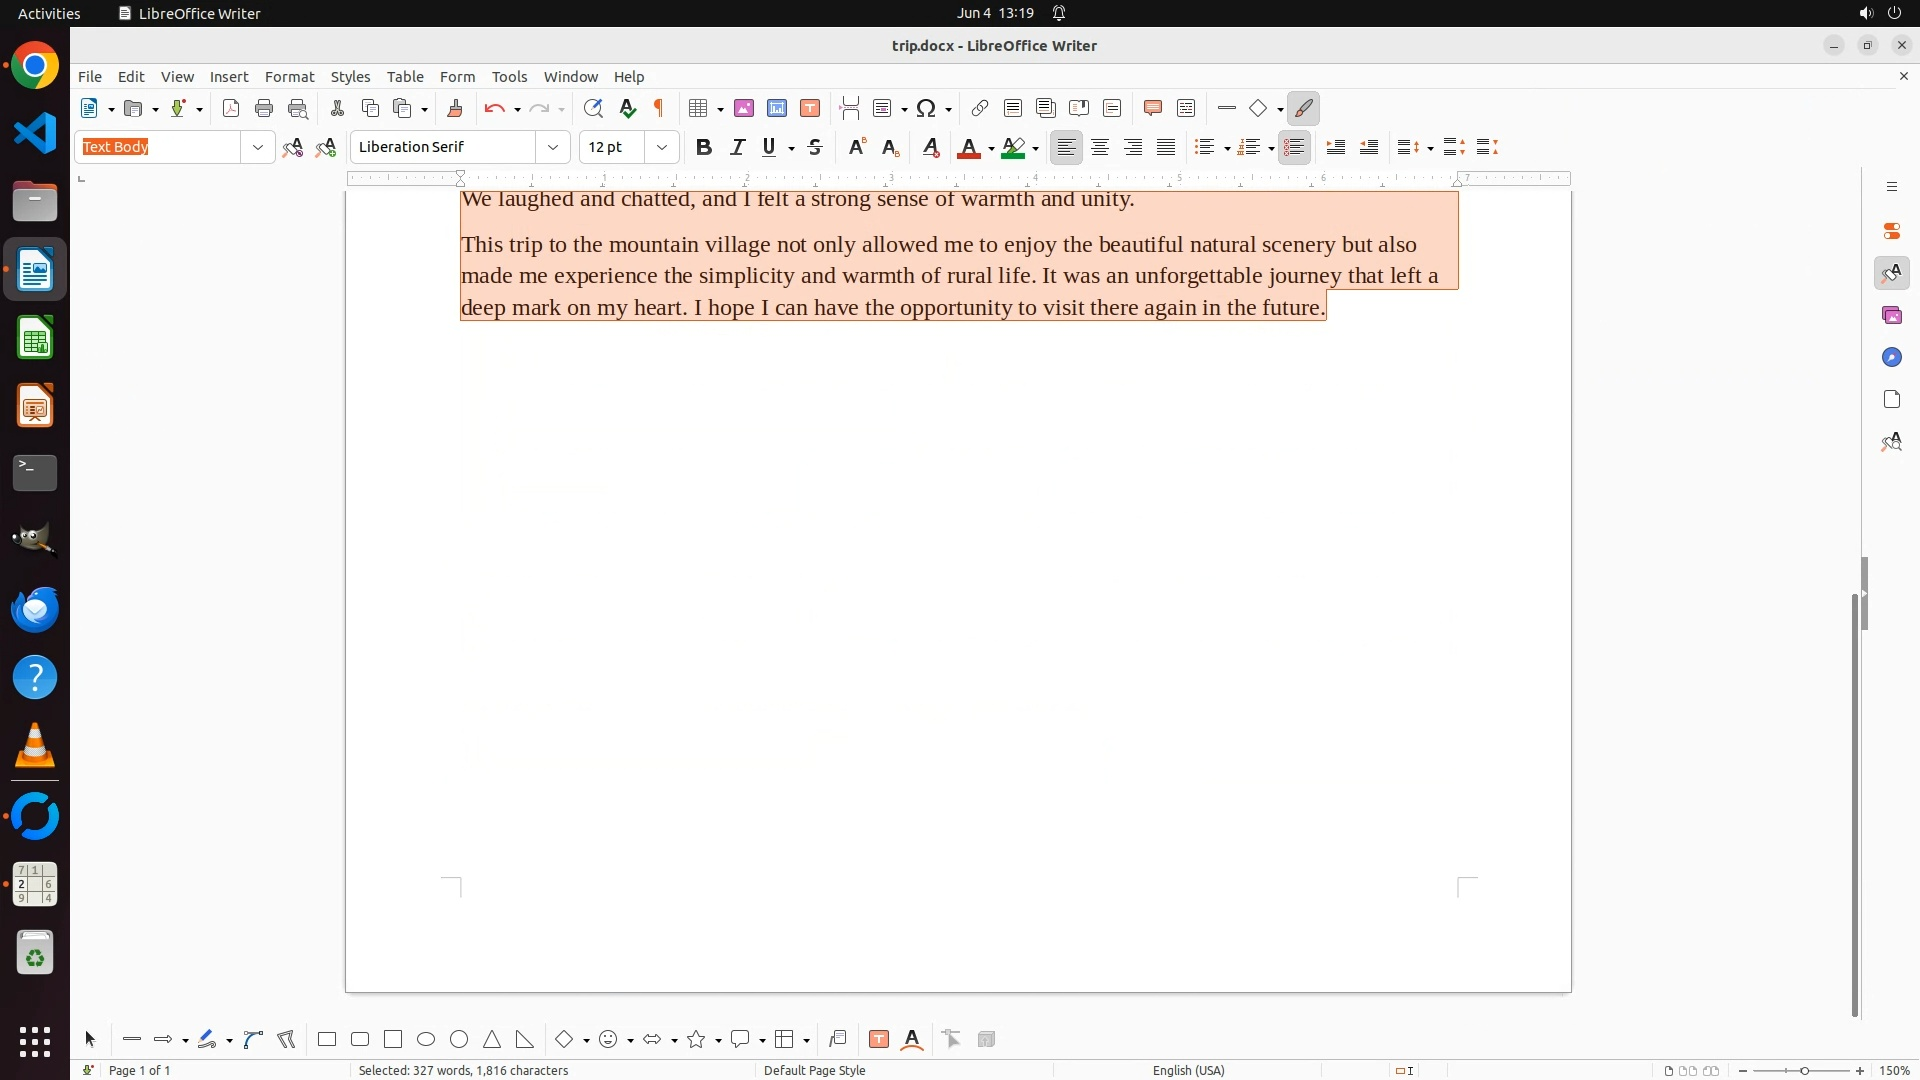The height and width of the screenshot is (1080, 1920).
Task: Toggle Formatting Marks pilcrow button
Action: tap(659, 108)
